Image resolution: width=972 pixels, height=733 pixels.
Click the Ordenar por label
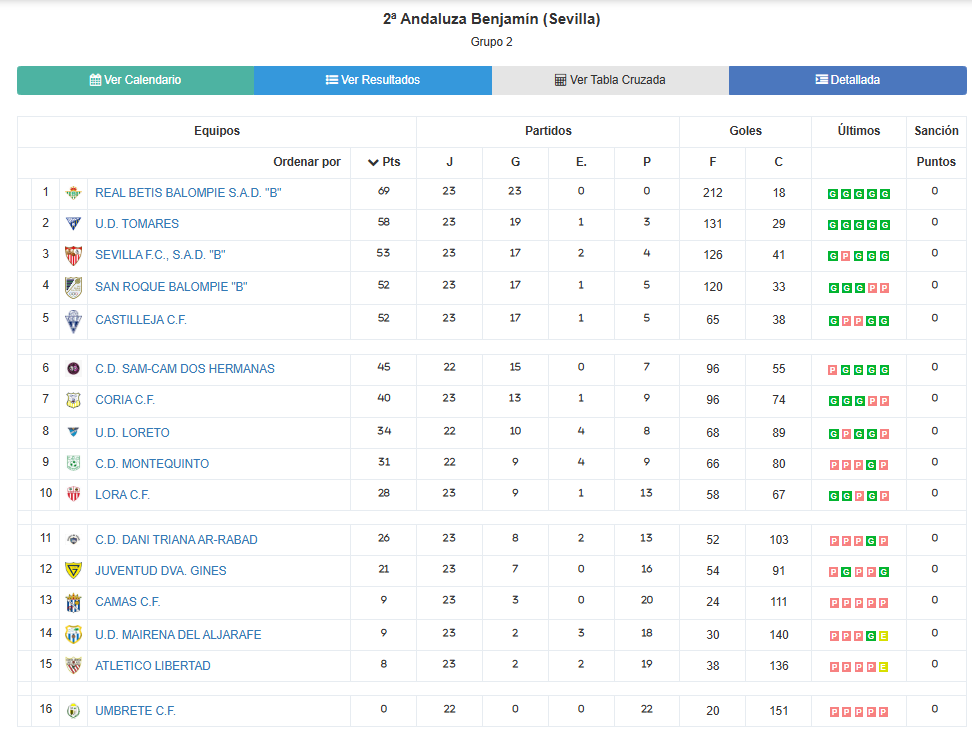point(307,162)
